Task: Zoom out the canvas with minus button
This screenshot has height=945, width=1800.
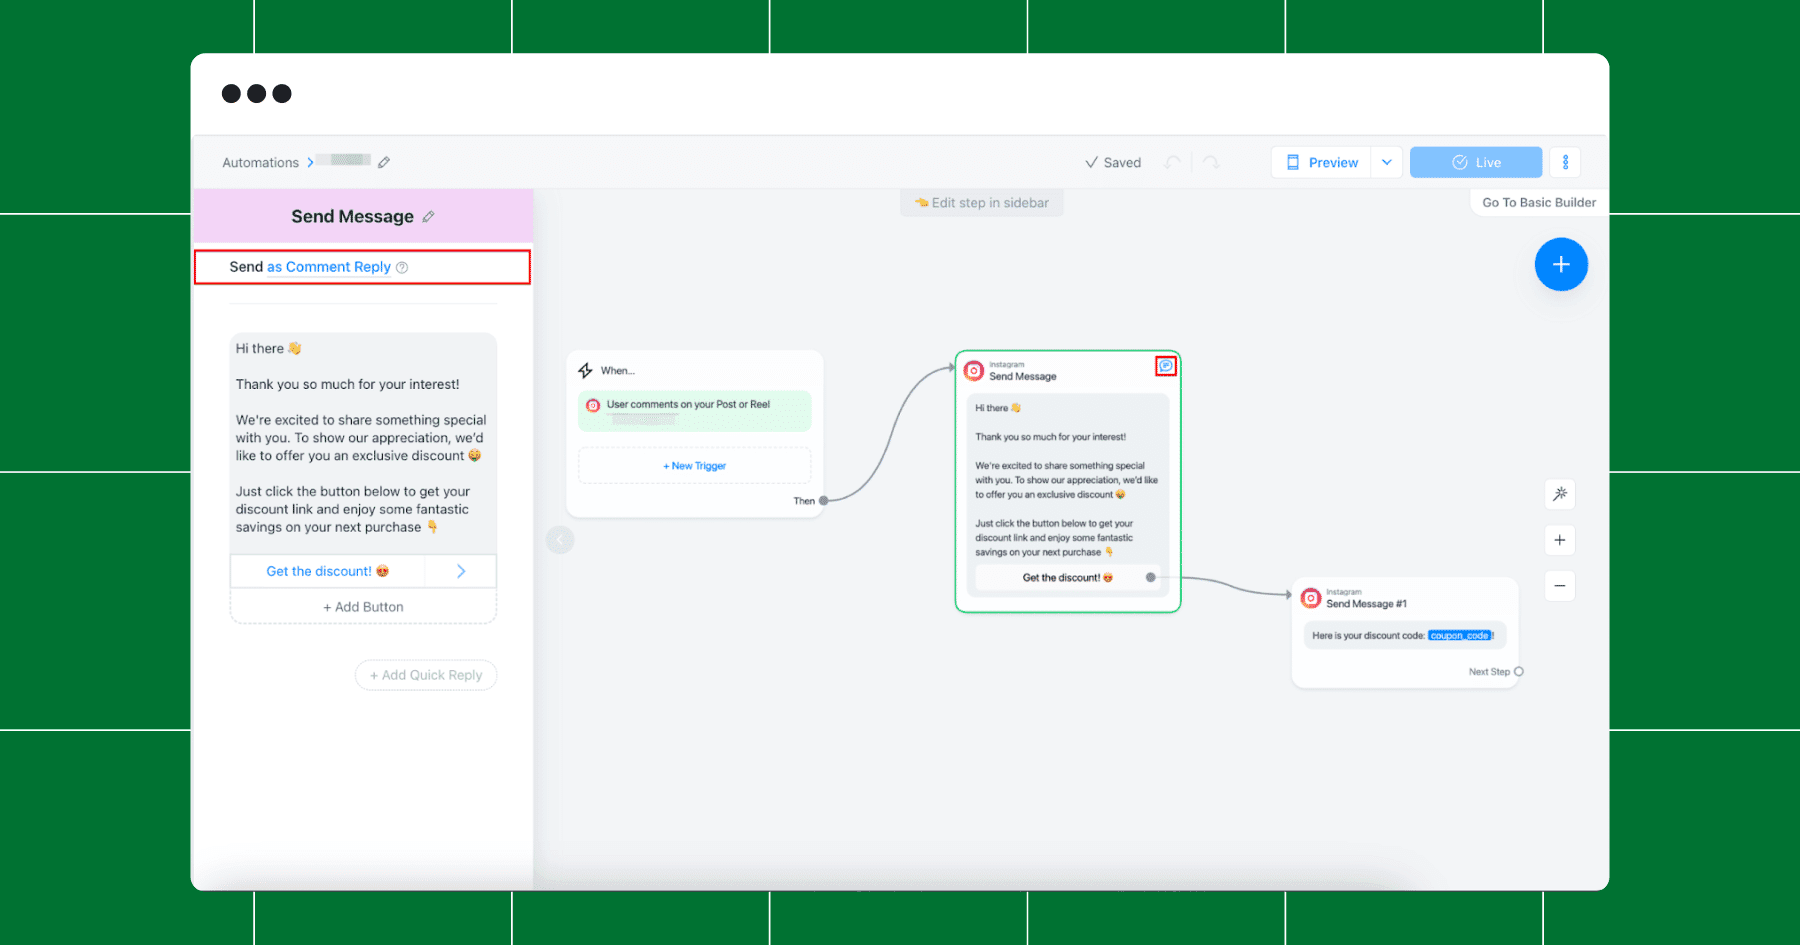Action: coord(1560,586)
